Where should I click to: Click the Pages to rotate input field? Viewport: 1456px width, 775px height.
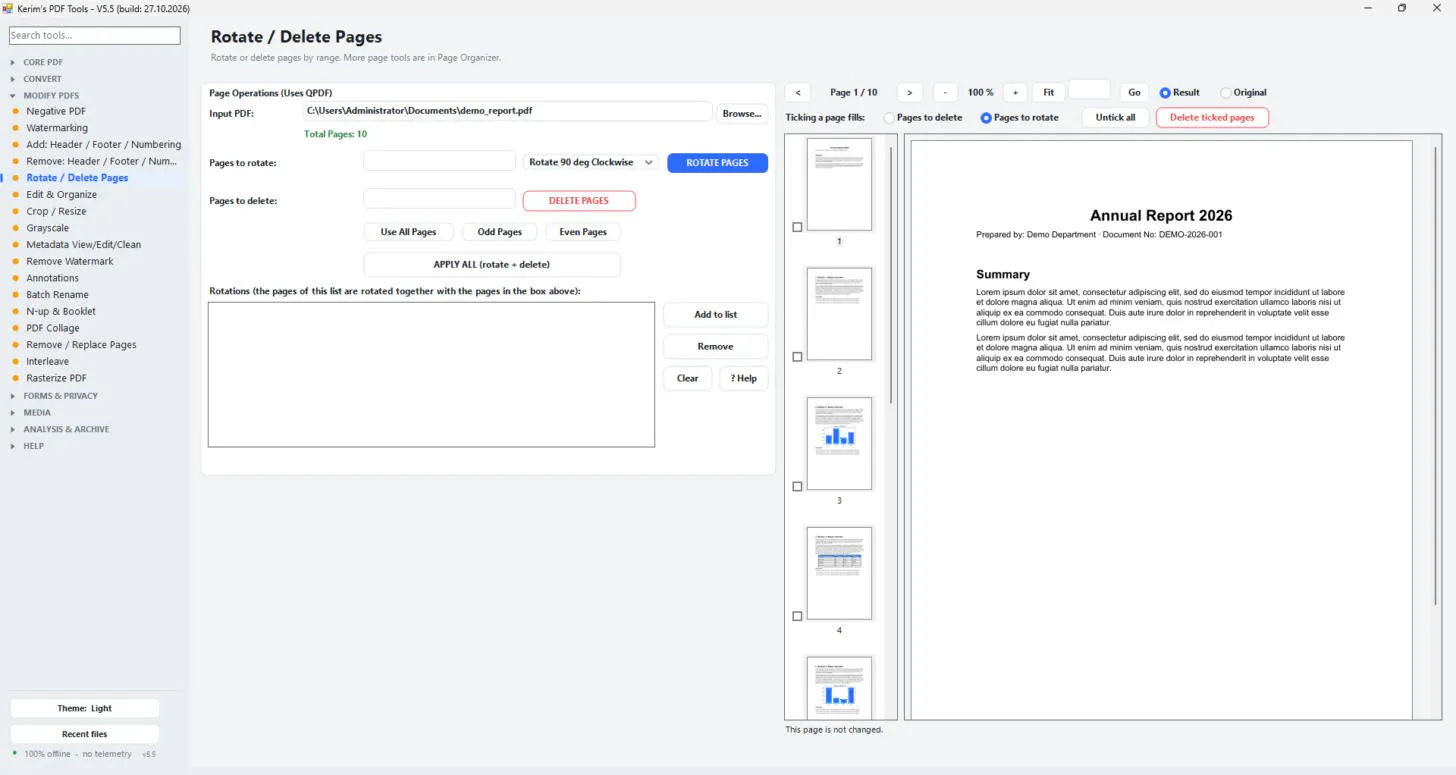pyautogui.click(x=439, y=161)
